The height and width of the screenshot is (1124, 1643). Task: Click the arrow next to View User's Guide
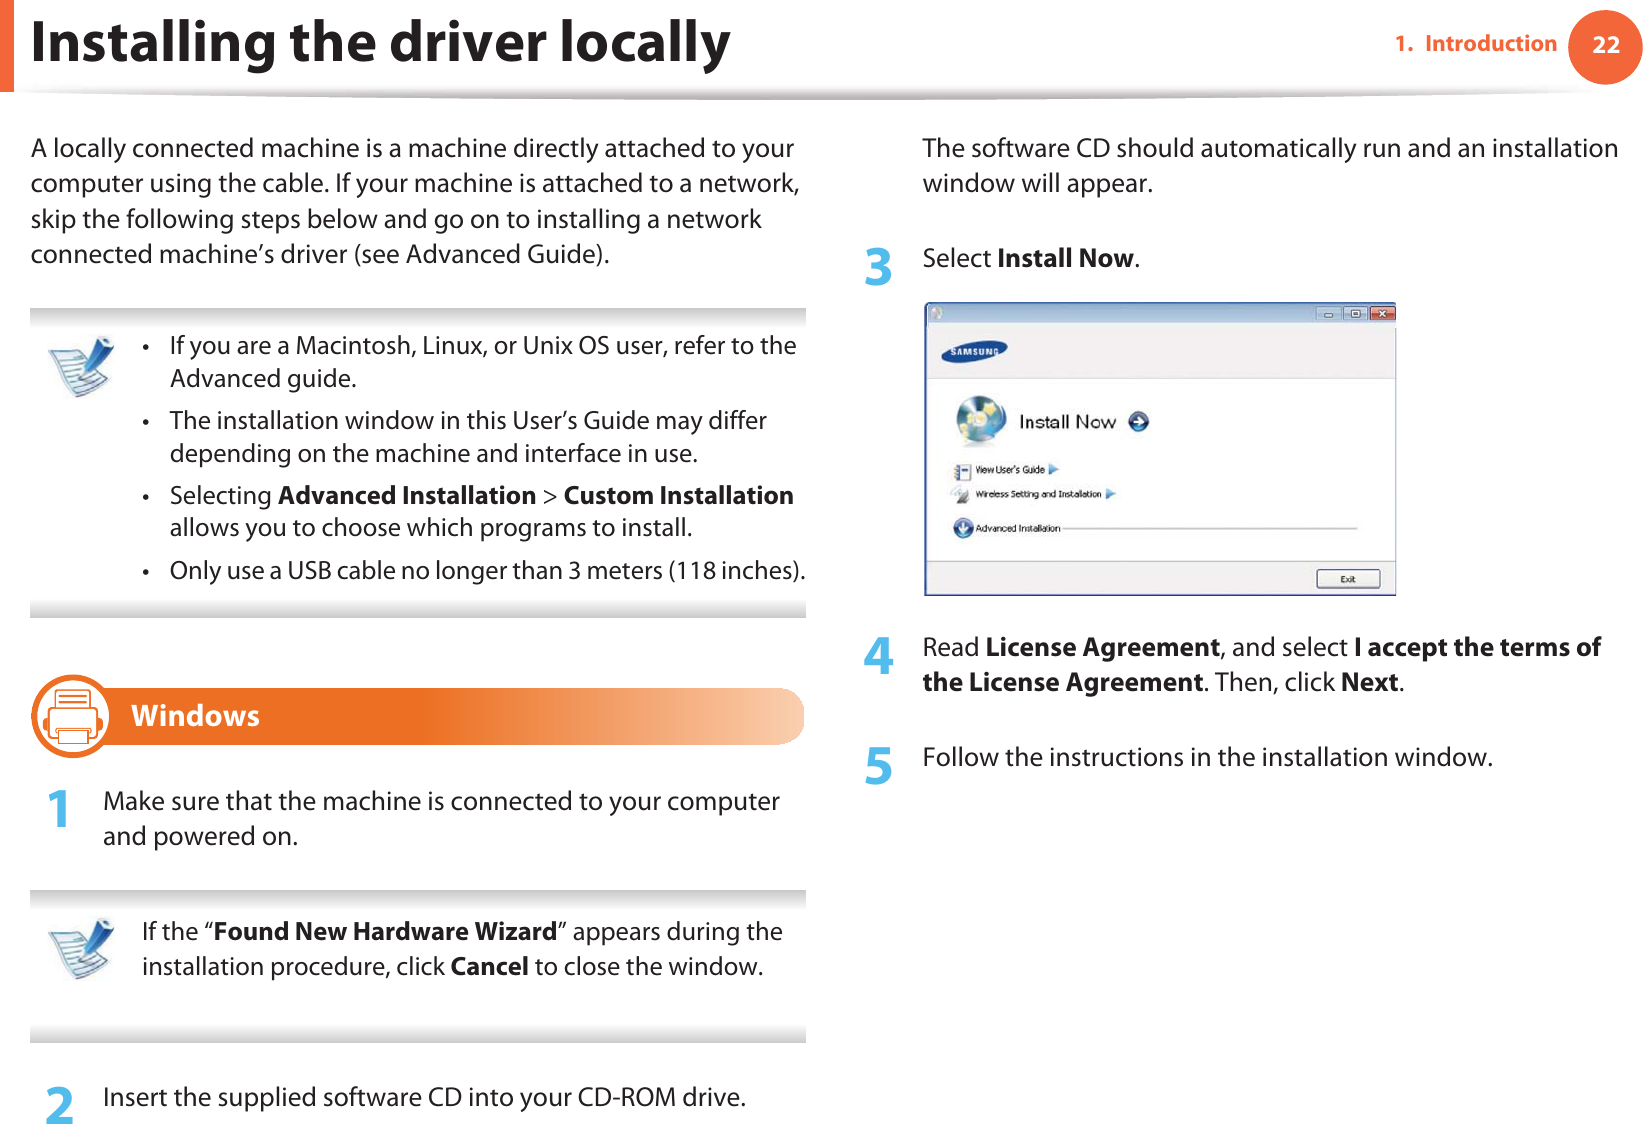point(1053,469)
